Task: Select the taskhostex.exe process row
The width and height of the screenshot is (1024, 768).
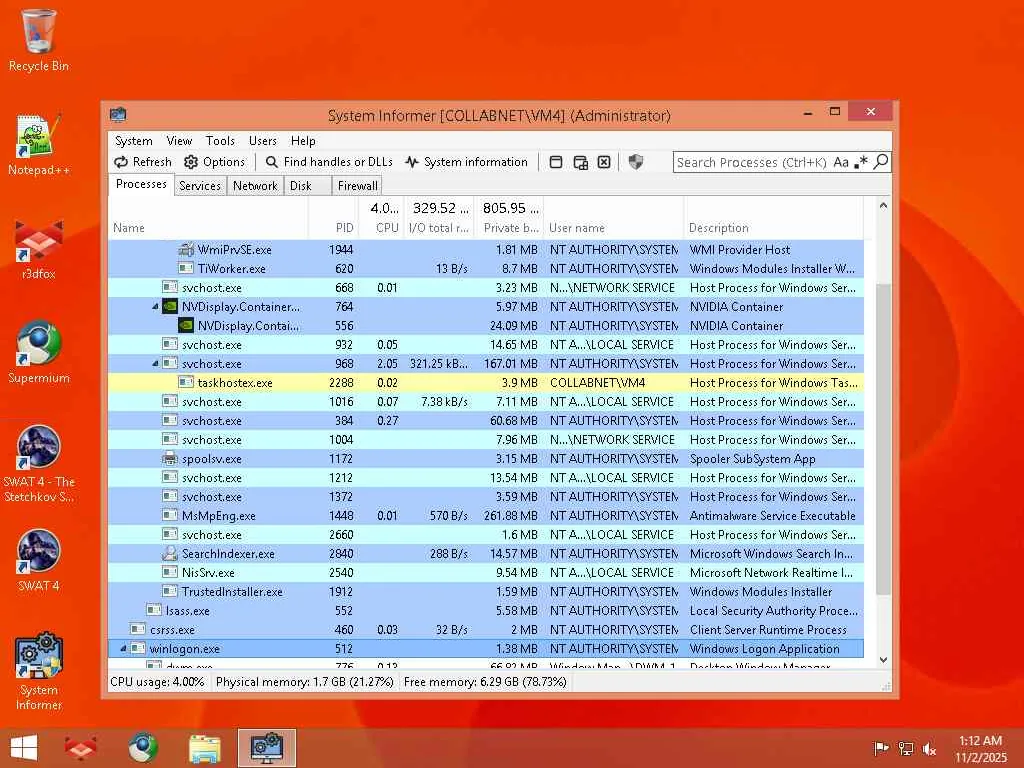Action: (x=486, y=383)
